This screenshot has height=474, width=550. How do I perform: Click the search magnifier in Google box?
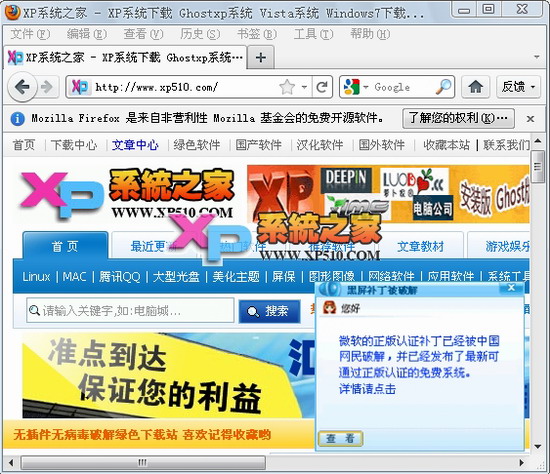pos(443,86)
